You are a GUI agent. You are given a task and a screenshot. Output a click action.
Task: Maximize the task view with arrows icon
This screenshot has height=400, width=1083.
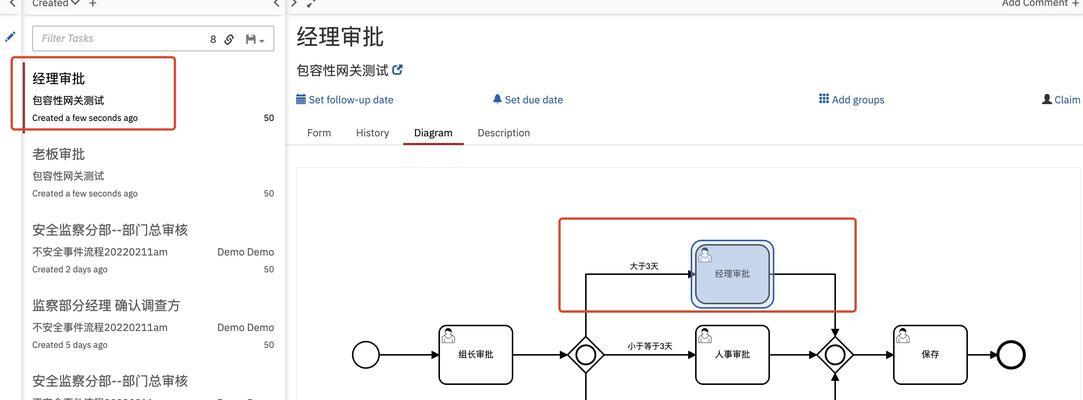pyautogui.click(x=311, y=3)
